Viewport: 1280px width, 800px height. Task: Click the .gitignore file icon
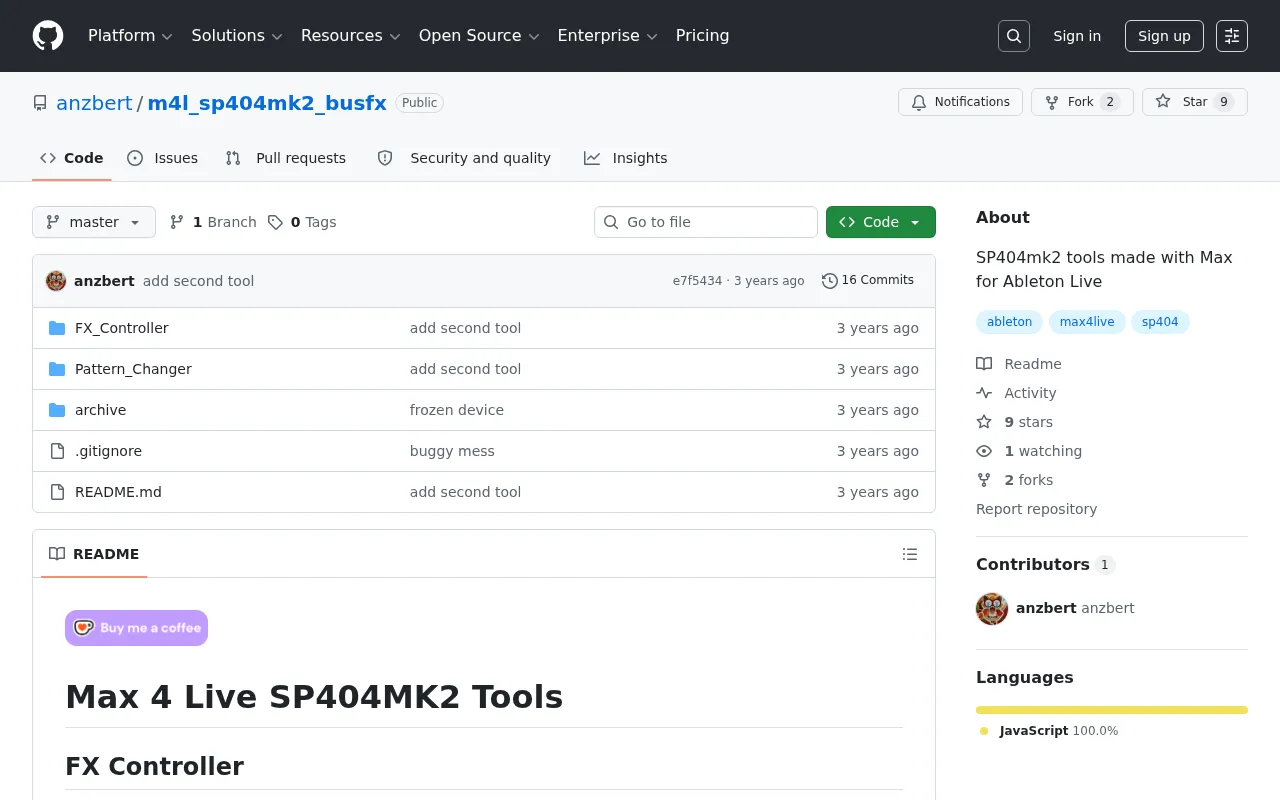[x=57, y=451]
